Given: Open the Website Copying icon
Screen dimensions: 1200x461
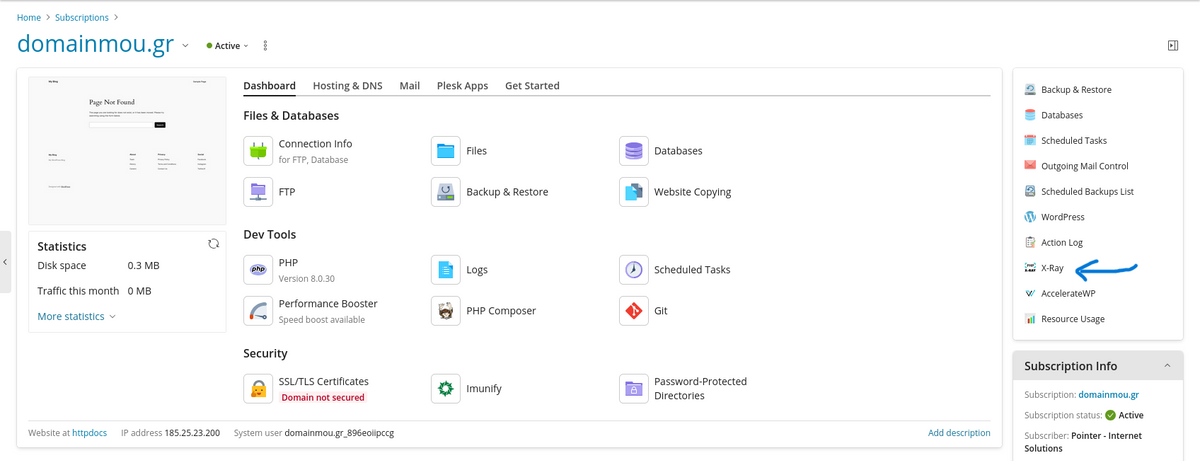Looking at the screenshot, I should point(634,192).
